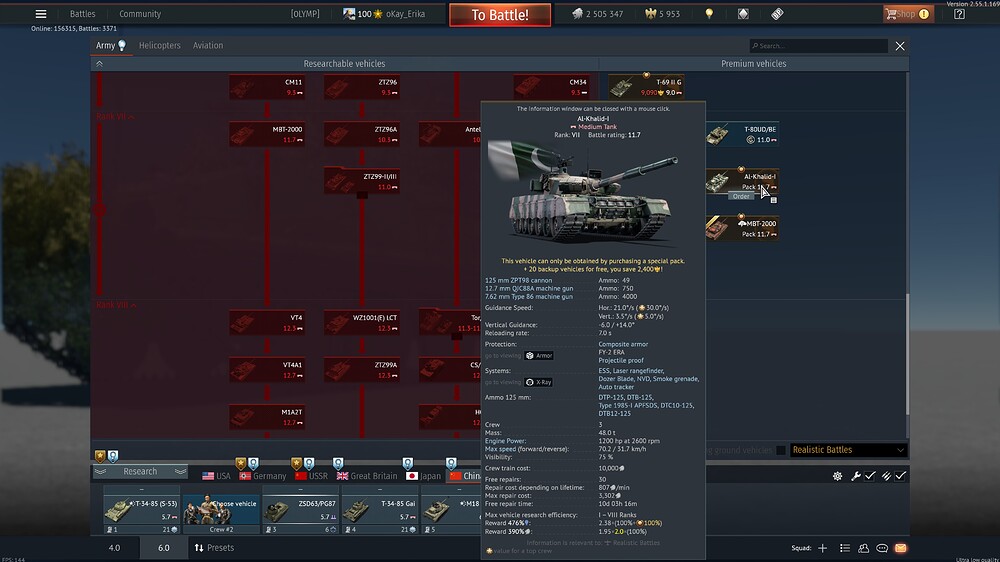This screenshot has width=1000, height=562.
Task: Click the lightbulb hints icon in top bar
Action: pos(709,14)
